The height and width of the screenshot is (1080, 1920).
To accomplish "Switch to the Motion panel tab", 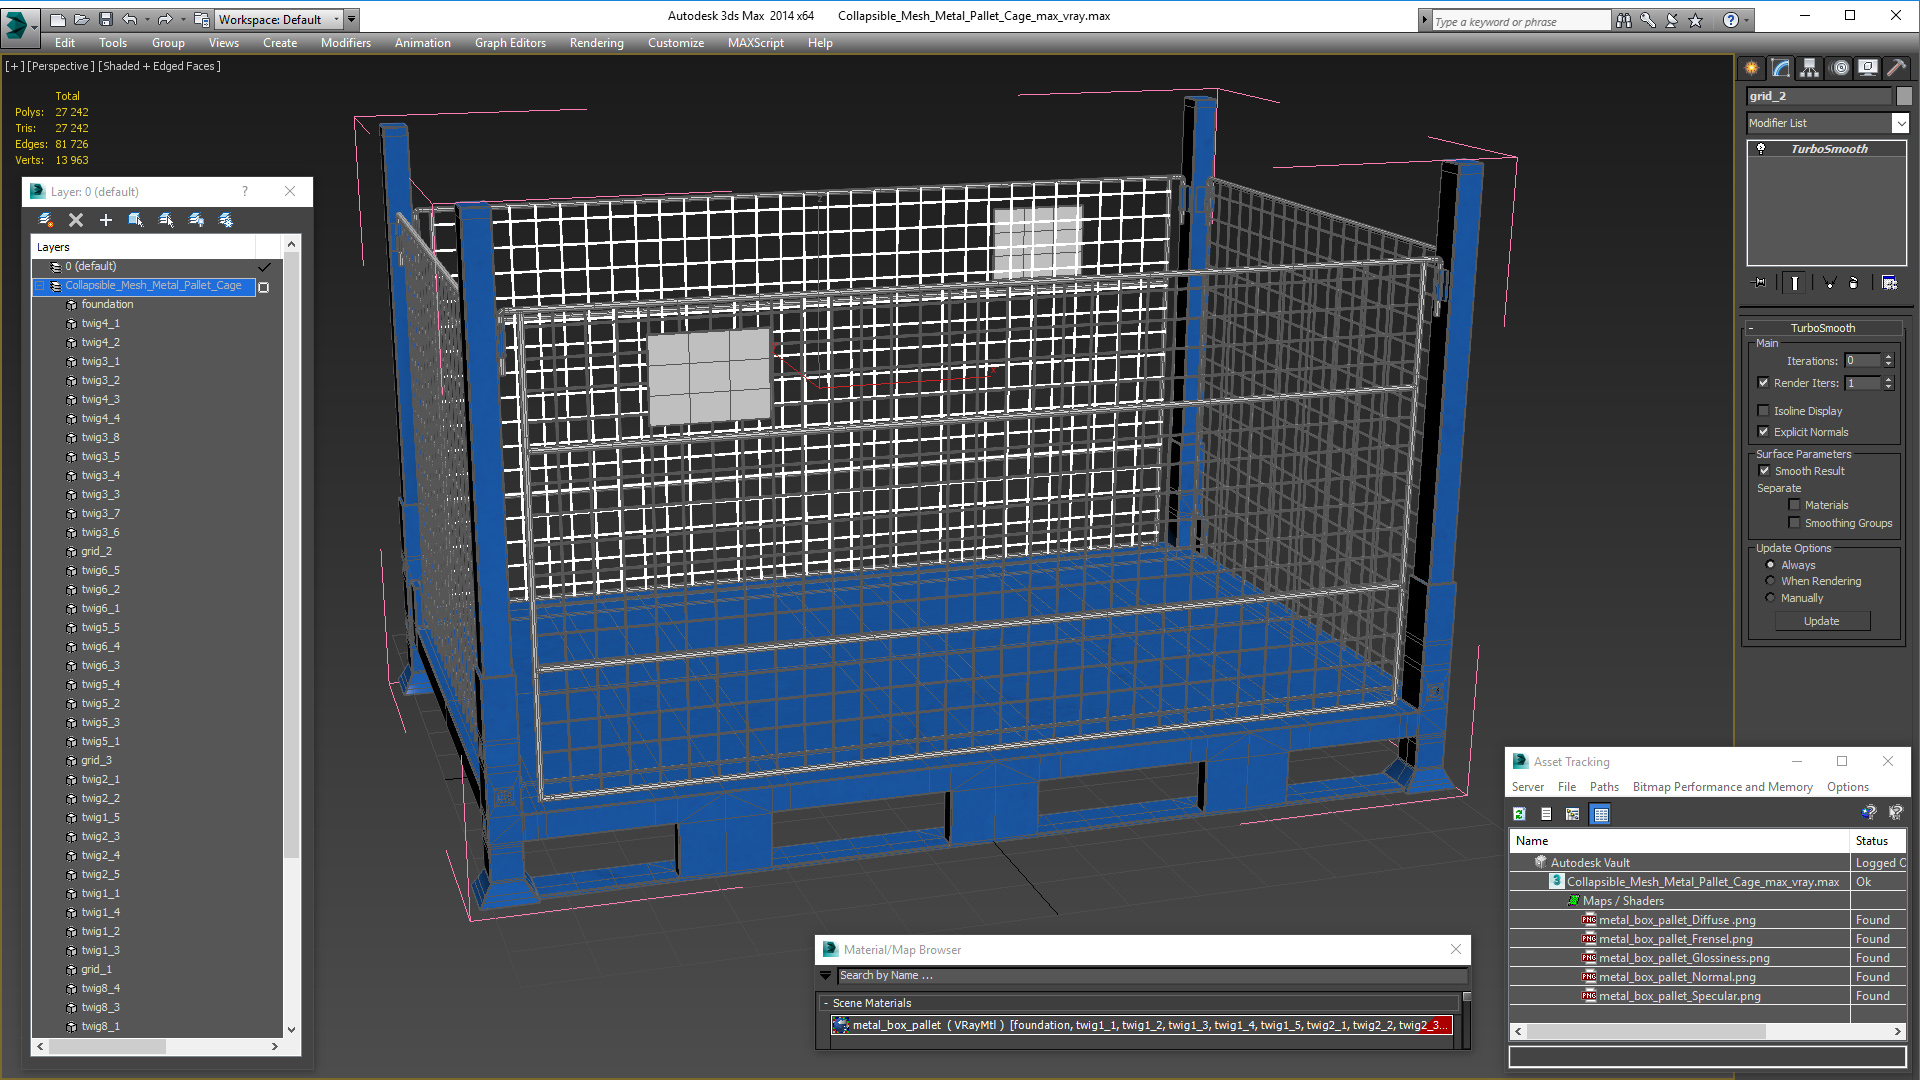I will 1839,68.
